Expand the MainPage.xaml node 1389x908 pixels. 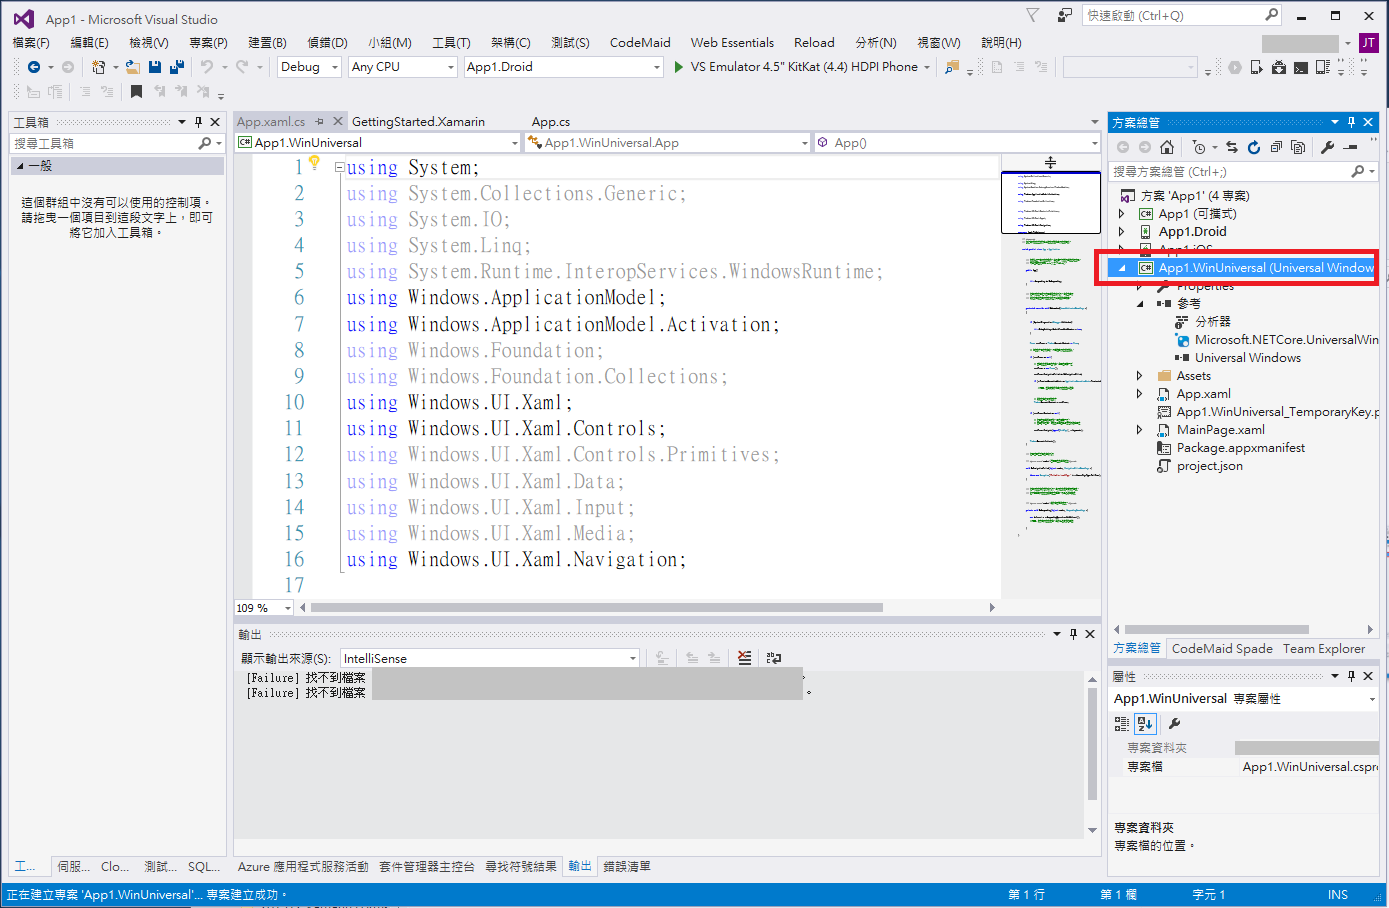click(1139, 430)
